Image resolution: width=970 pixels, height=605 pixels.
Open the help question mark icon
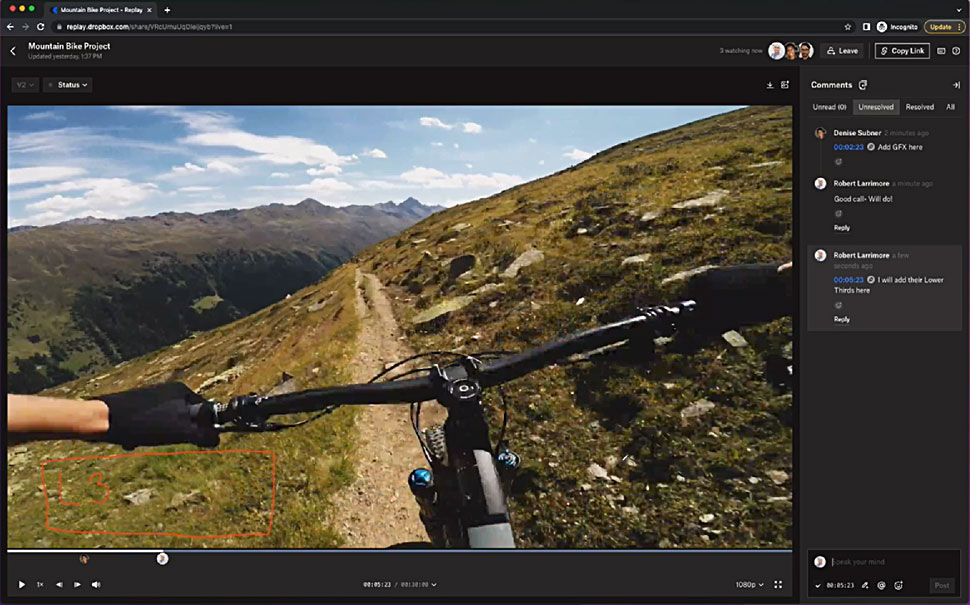(956, 51)
